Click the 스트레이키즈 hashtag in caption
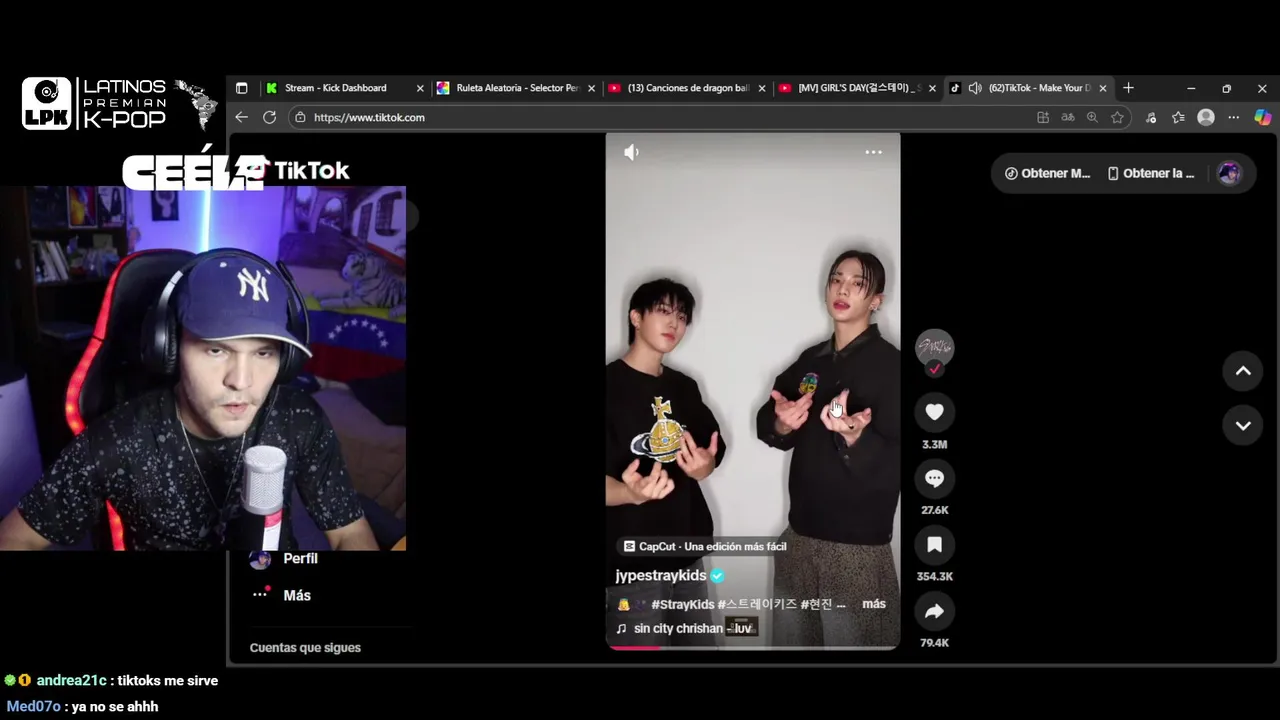 tap(757, 604)
